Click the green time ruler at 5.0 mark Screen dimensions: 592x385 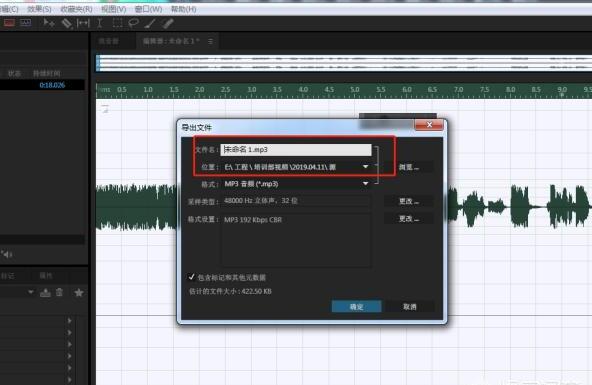pyautogui.click(x=355, y=90)
